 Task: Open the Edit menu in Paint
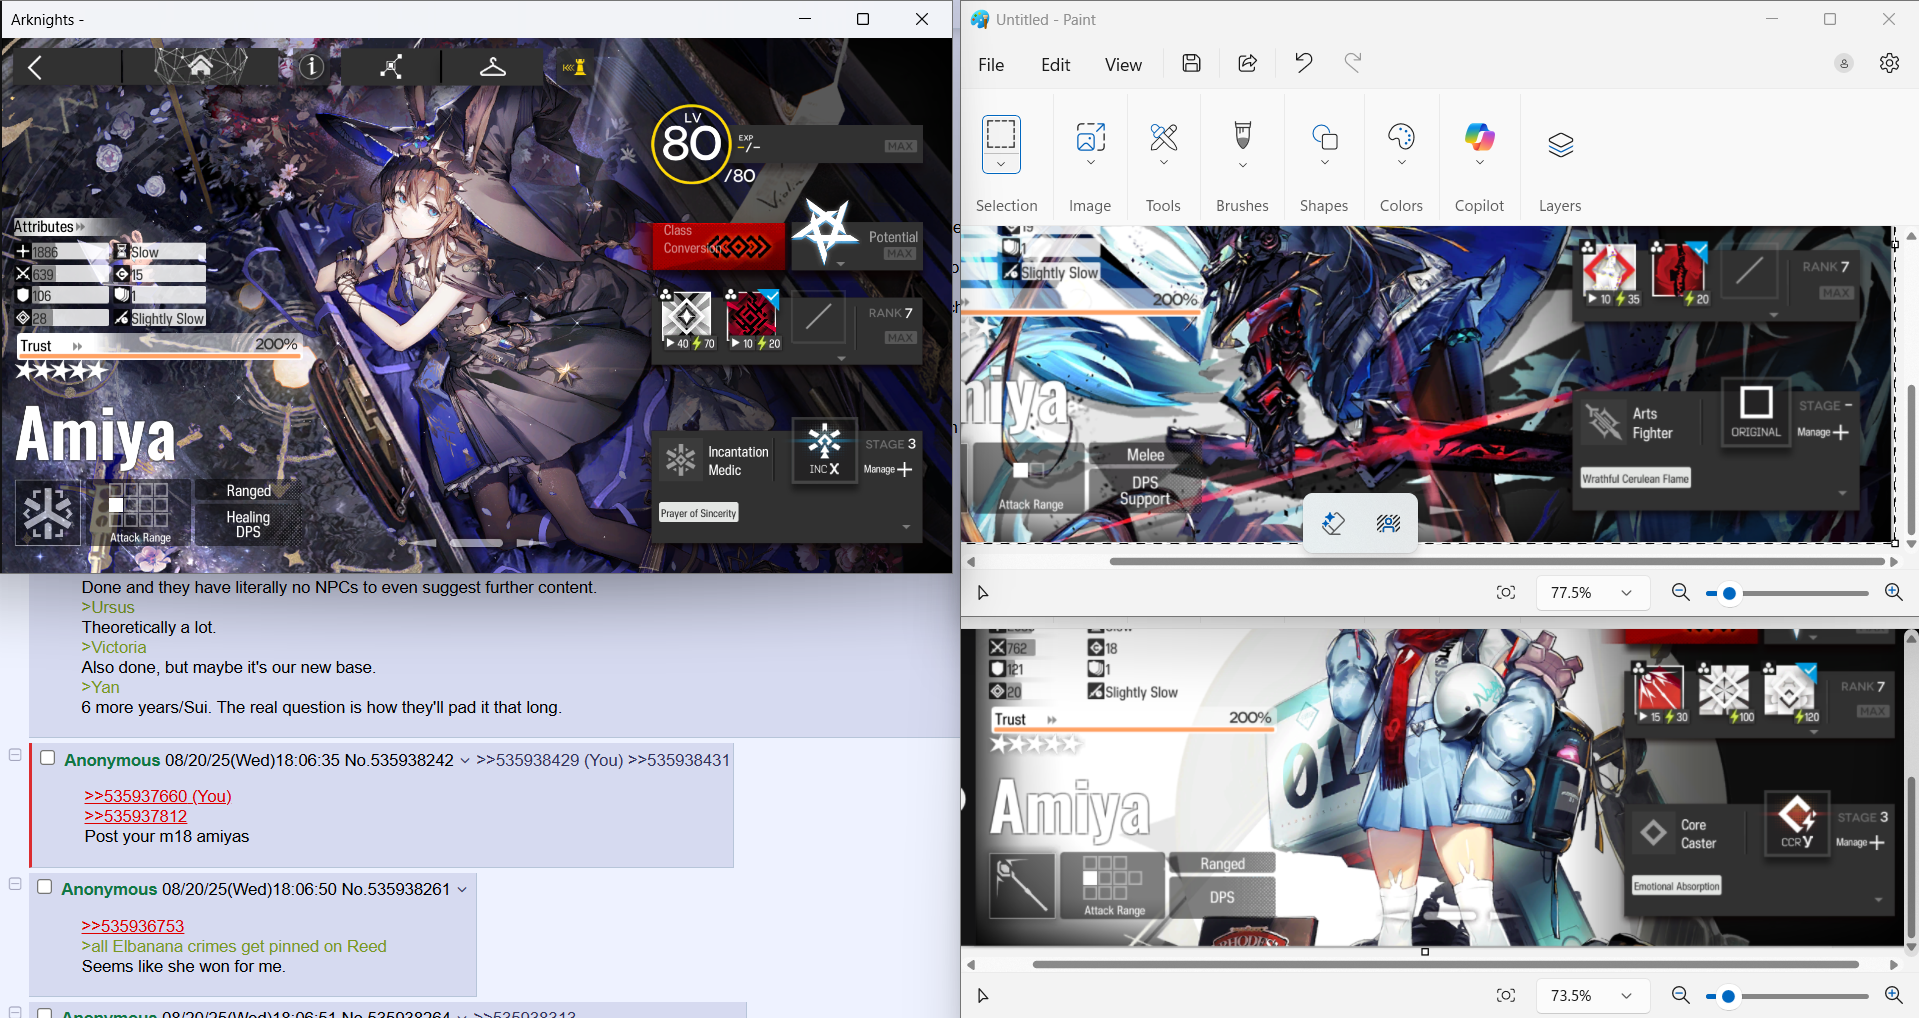(1055, 65)
